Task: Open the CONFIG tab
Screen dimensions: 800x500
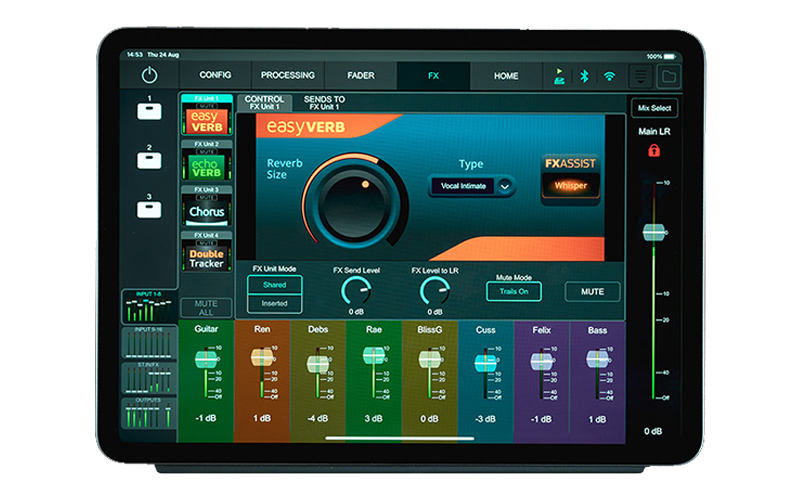Action: [215, 75]
